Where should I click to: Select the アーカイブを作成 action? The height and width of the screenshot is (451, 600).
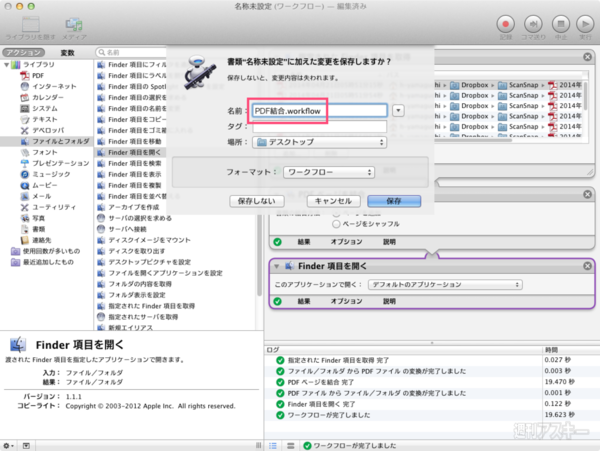[x=134, y=207]
